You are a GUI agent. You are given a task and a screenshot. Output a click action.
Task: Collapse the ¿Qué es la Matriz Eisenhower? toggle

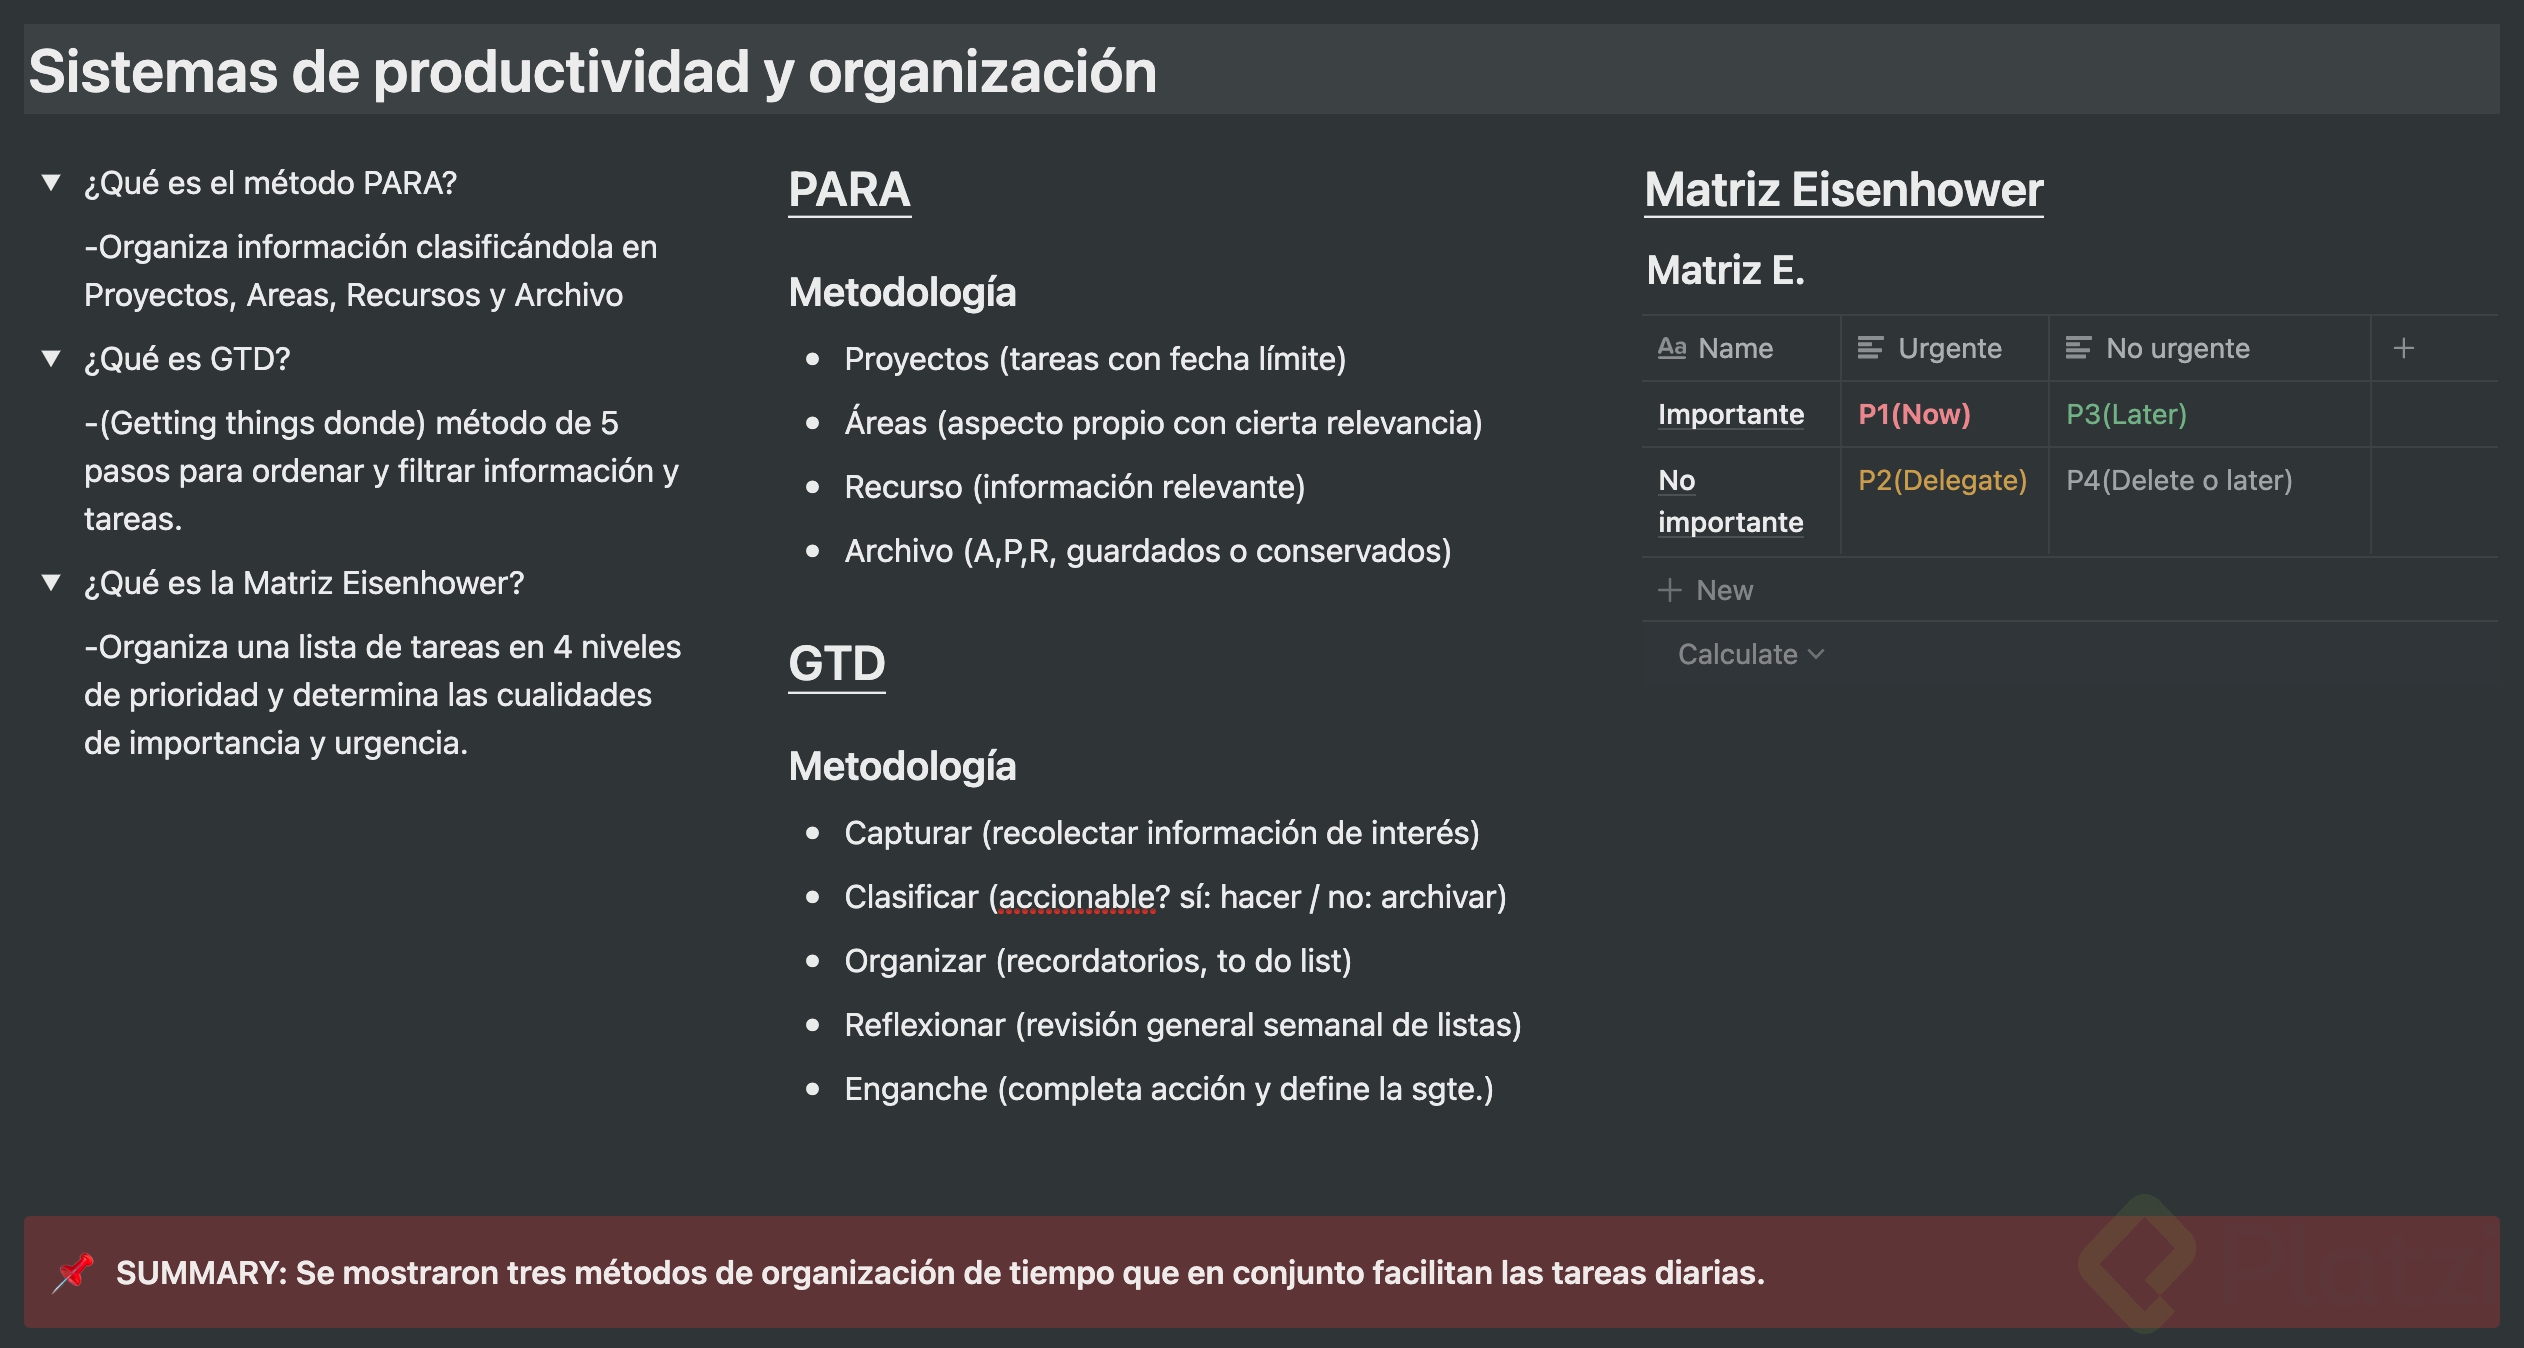click(52, 583)
